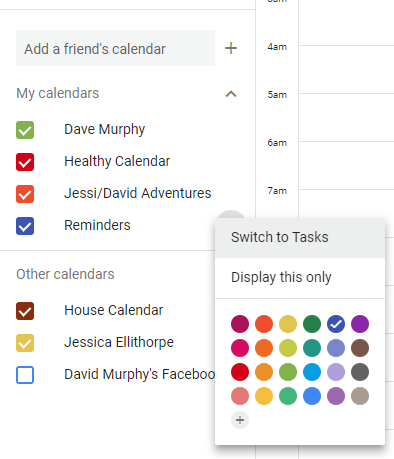Select Display this only

[300, 277]
